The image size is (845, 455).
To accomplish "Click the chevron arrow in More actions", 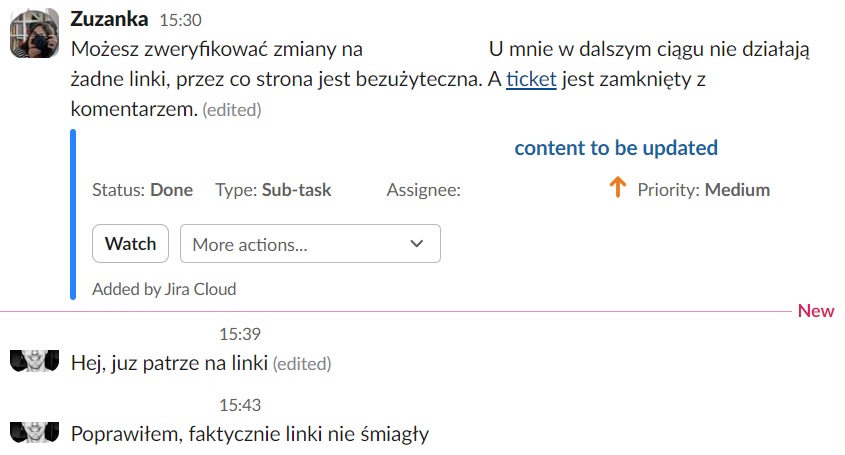I will coord(418,244).
